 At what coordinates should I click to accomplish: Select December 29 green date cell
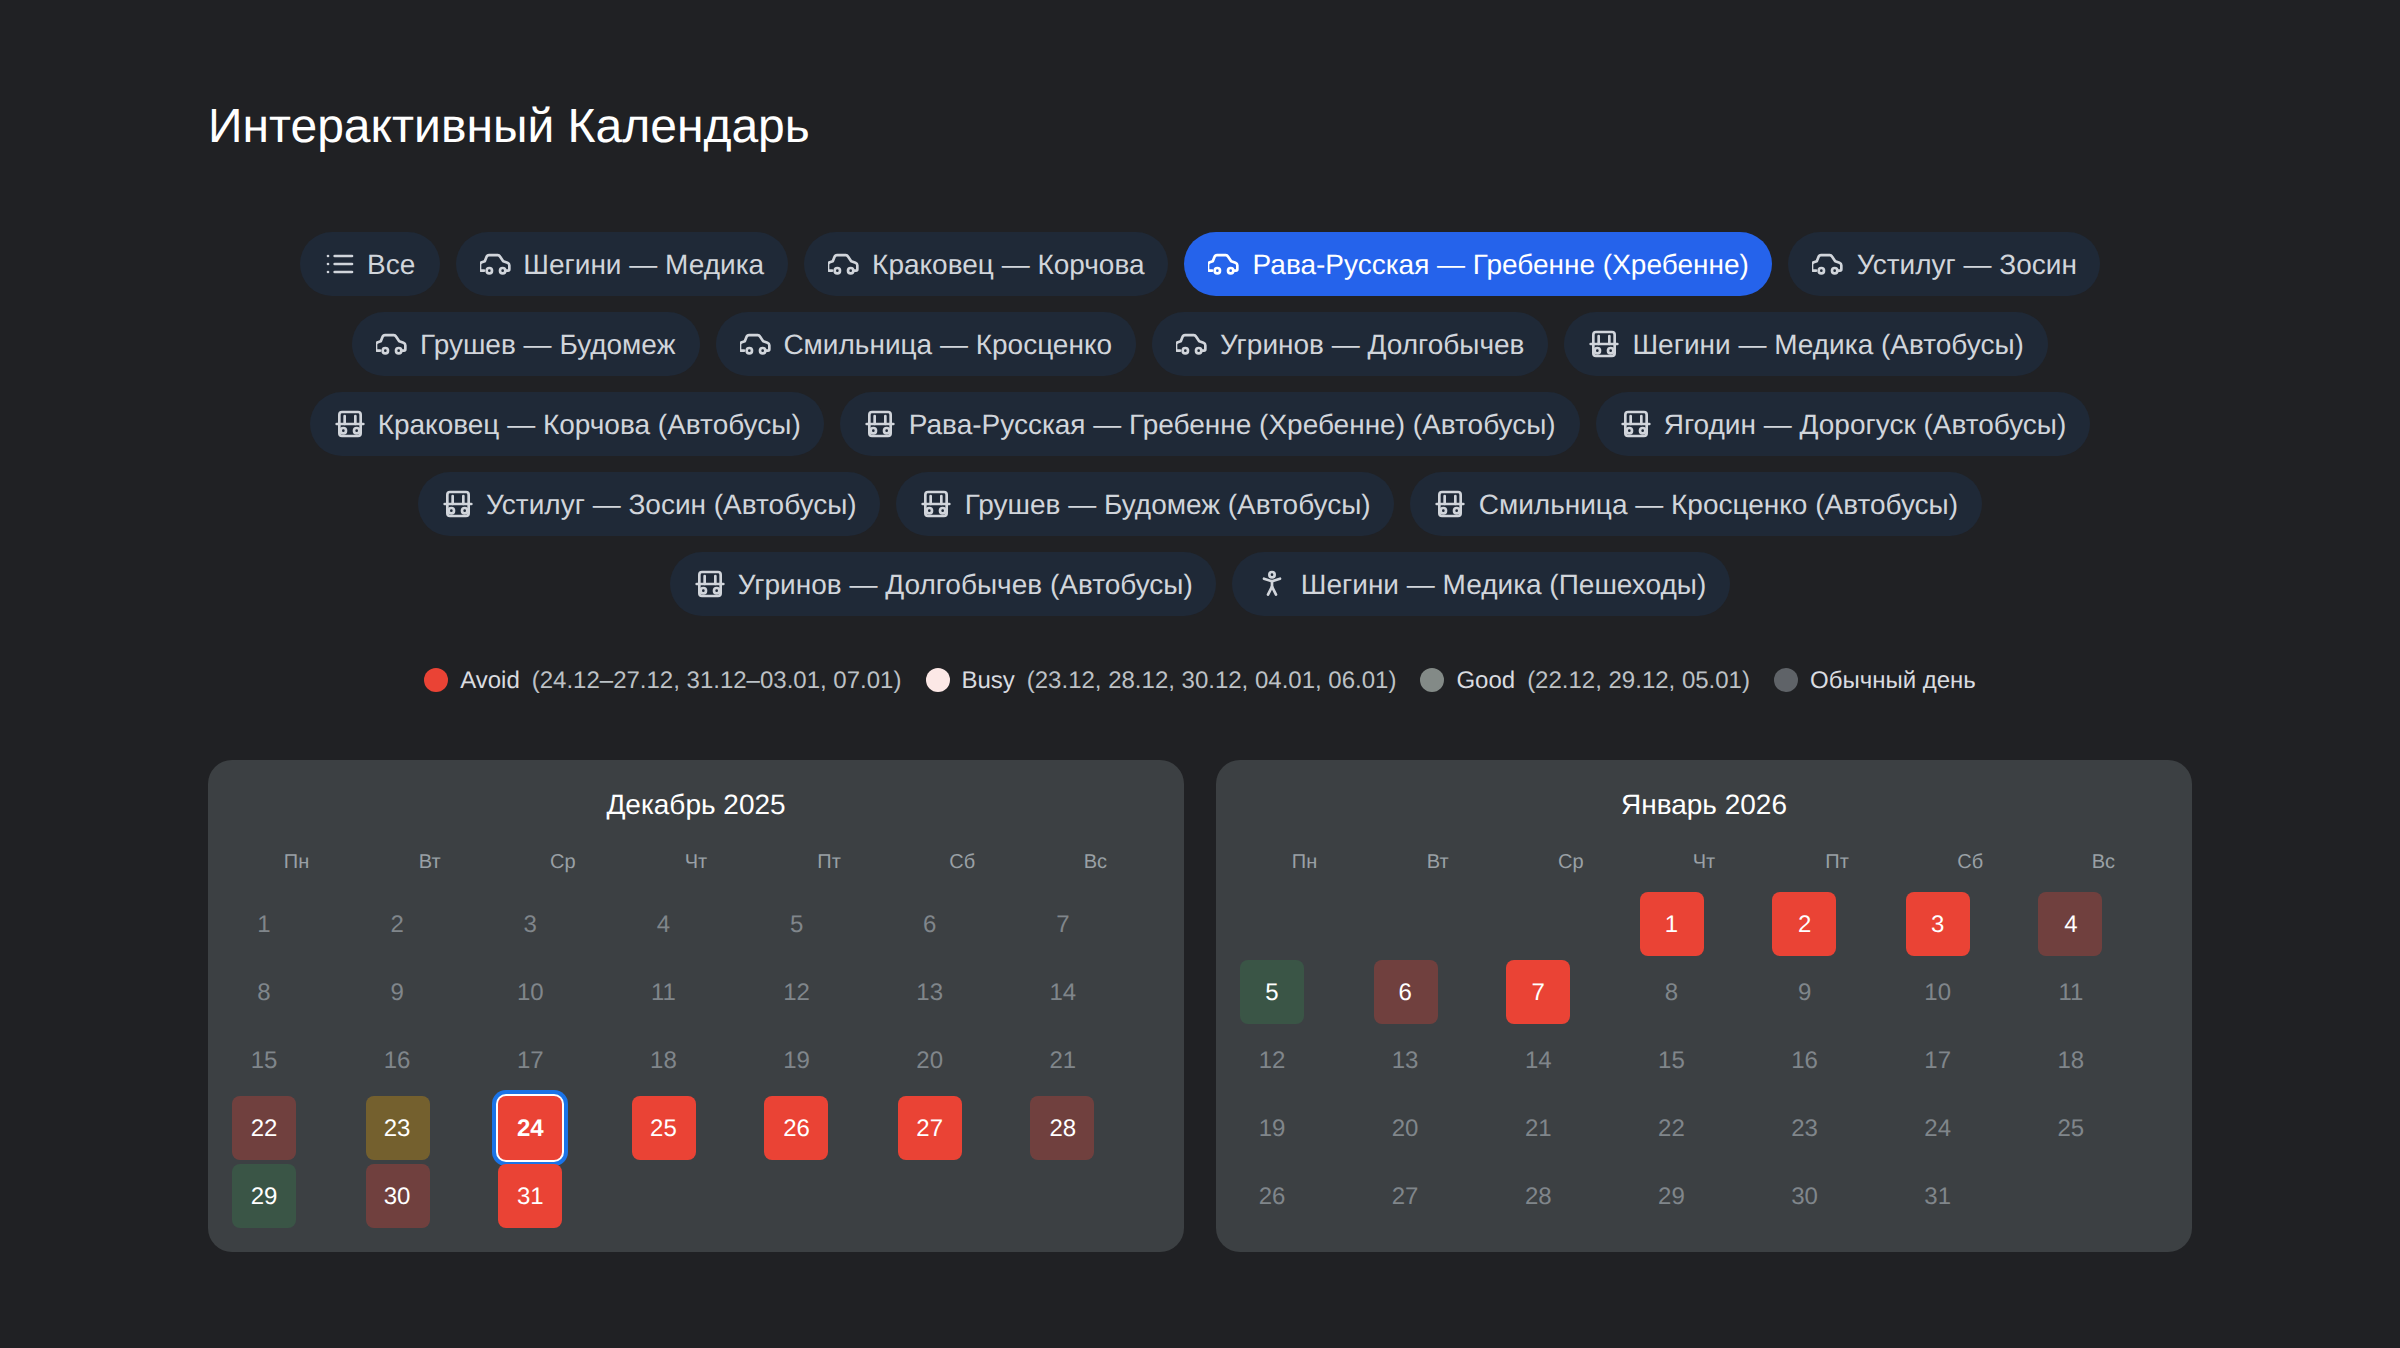[264, 1196]
